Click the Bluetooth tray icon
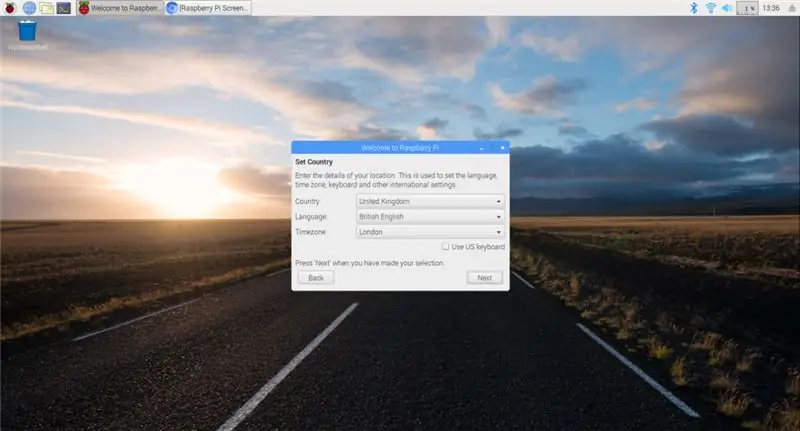Screen dimensions: 800x431 tap(693, 8)
